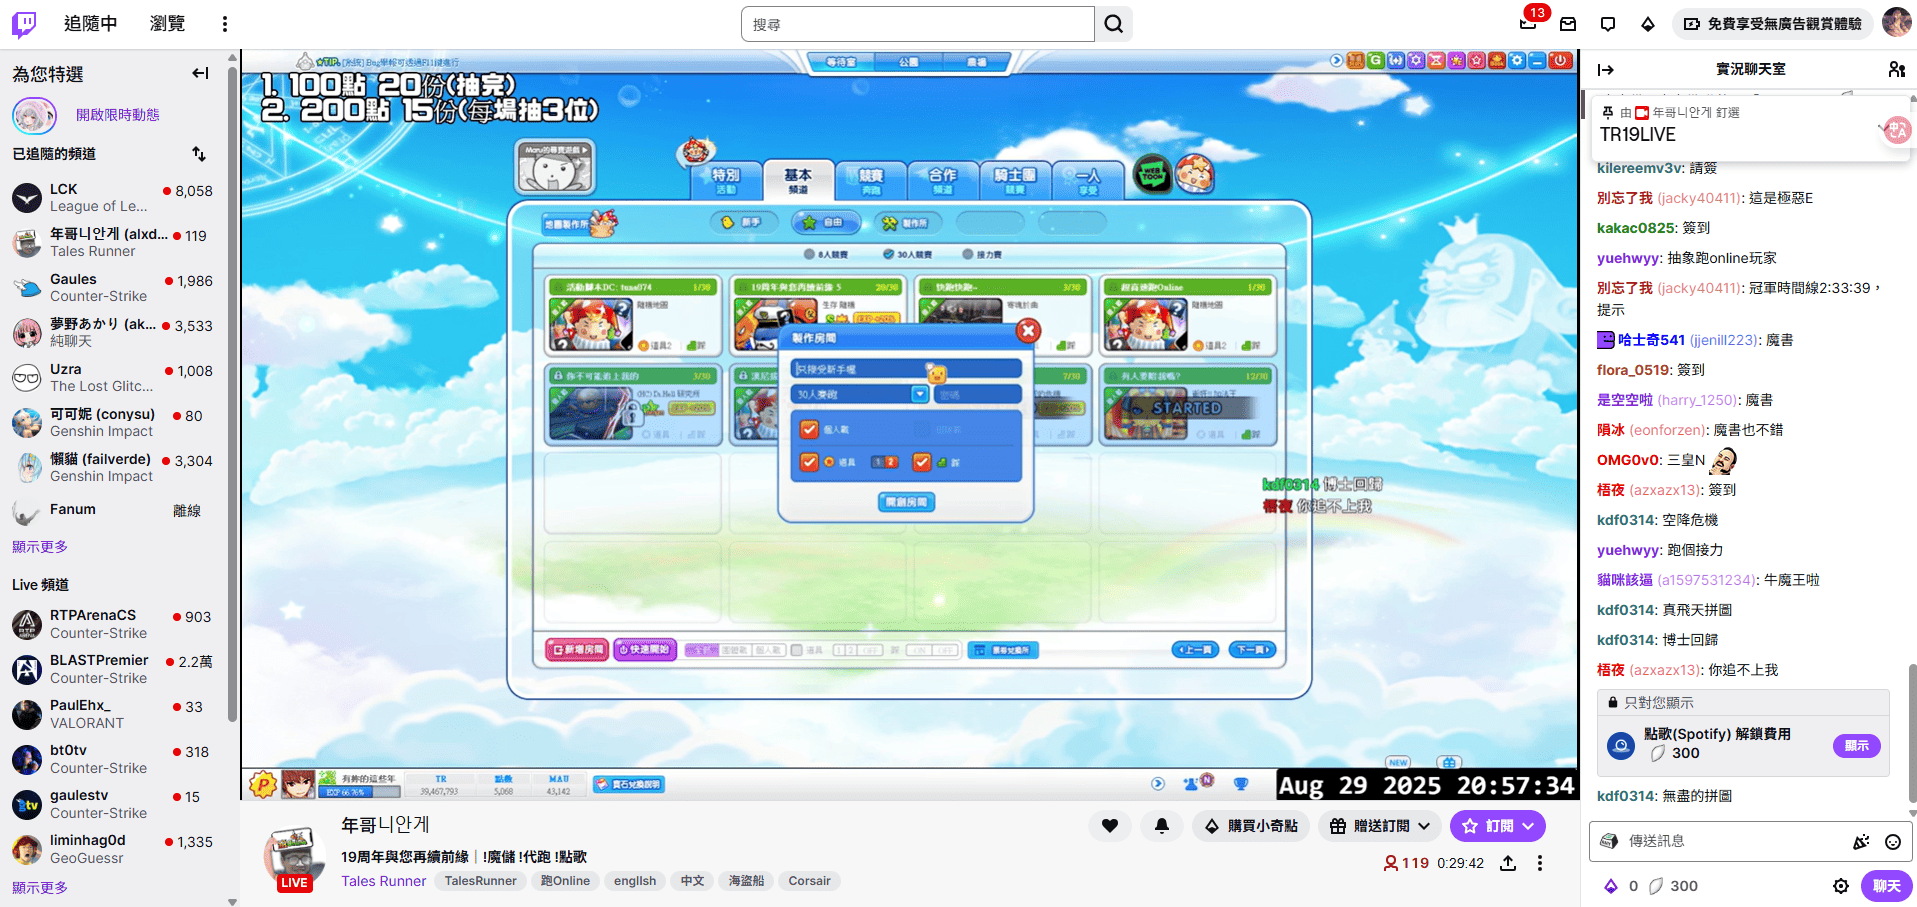Toggle follow with the heart button

click(1110, 826)
